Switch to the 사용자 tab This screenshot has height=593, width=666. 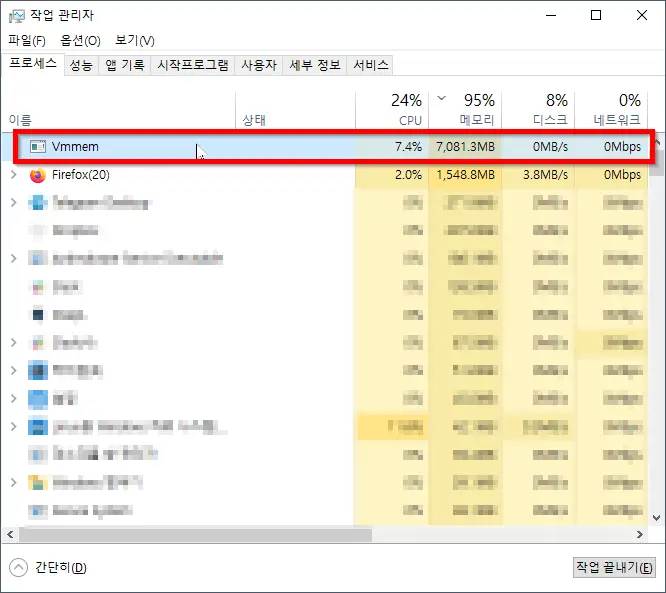pyautogui.click(x=259, y=65)
